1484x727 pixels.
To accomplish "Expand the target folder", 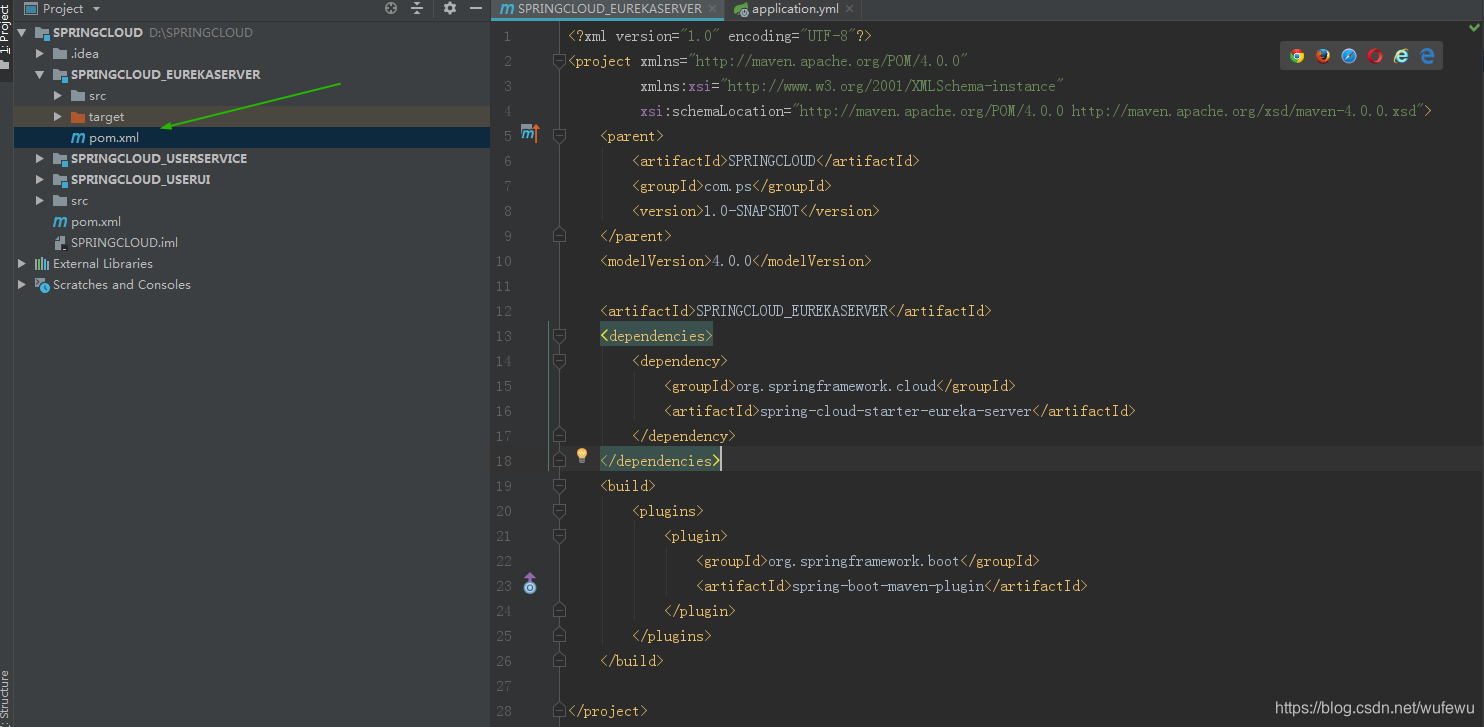I will click(x=58, y=117).
